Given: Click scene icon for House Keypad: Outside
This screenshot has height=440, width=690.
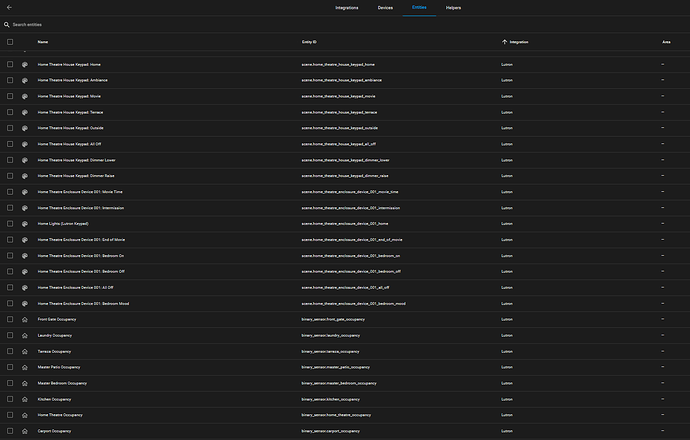Looking at the screenshot, I should tap(25, 128).
